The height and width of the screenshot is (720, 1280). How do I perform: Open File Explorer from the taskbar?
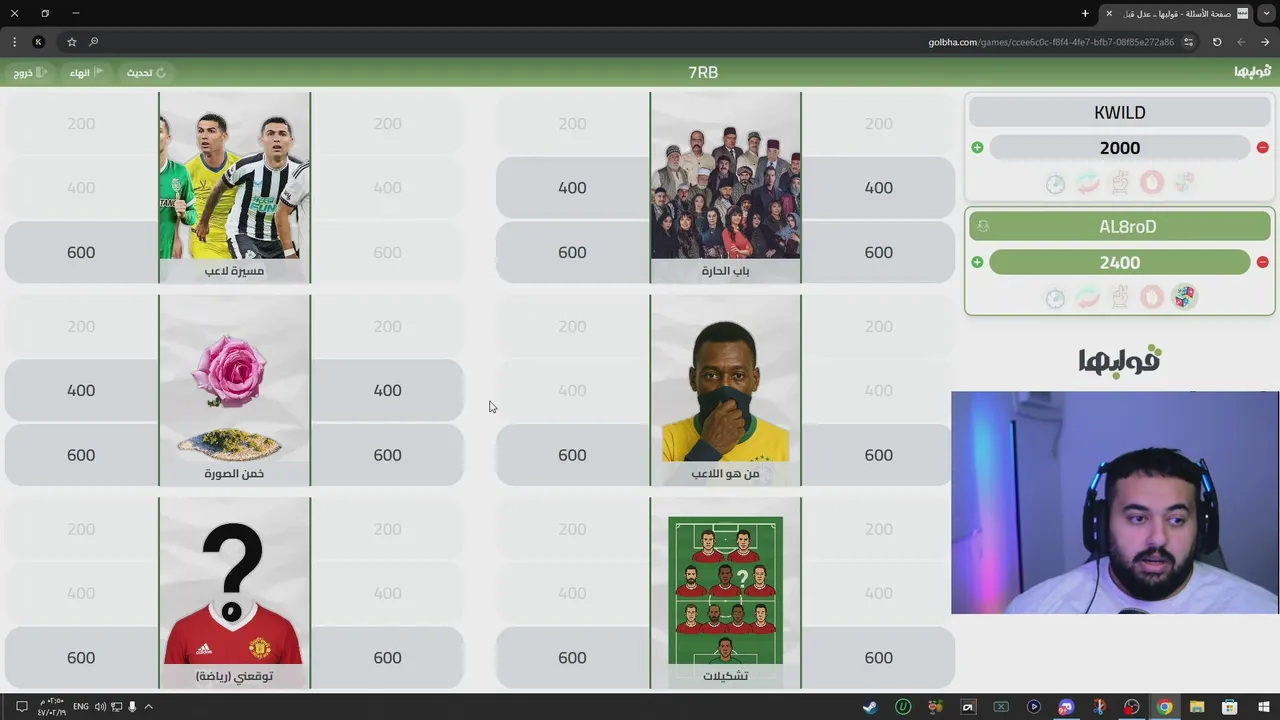1197,707
